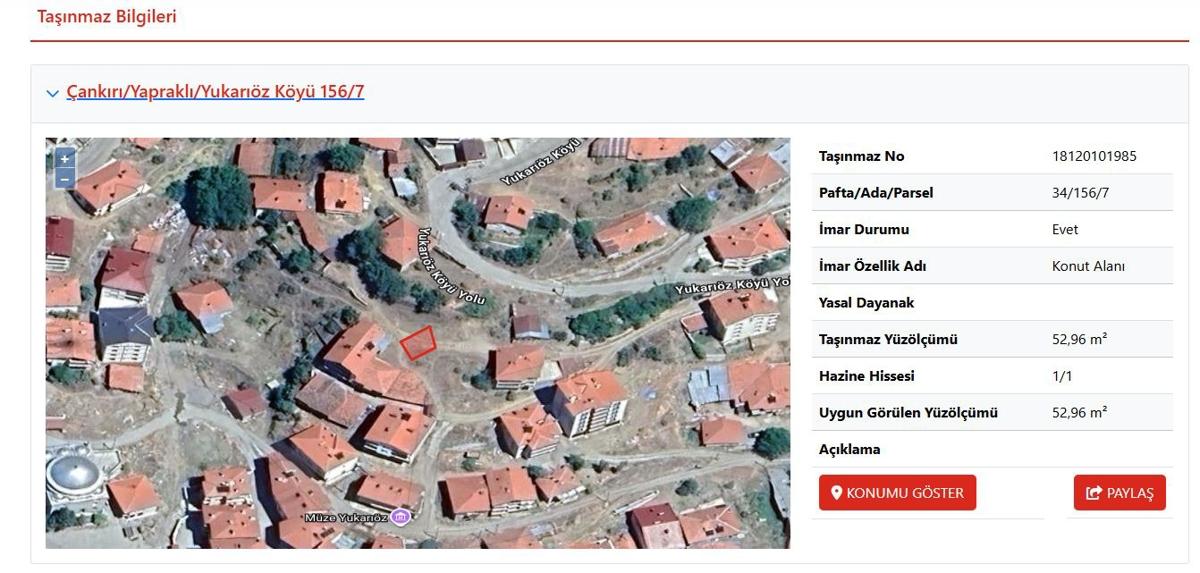Click the Müze Yukarıöz map marker
The height and width of the screenshot is (573, 1200).
400,517
